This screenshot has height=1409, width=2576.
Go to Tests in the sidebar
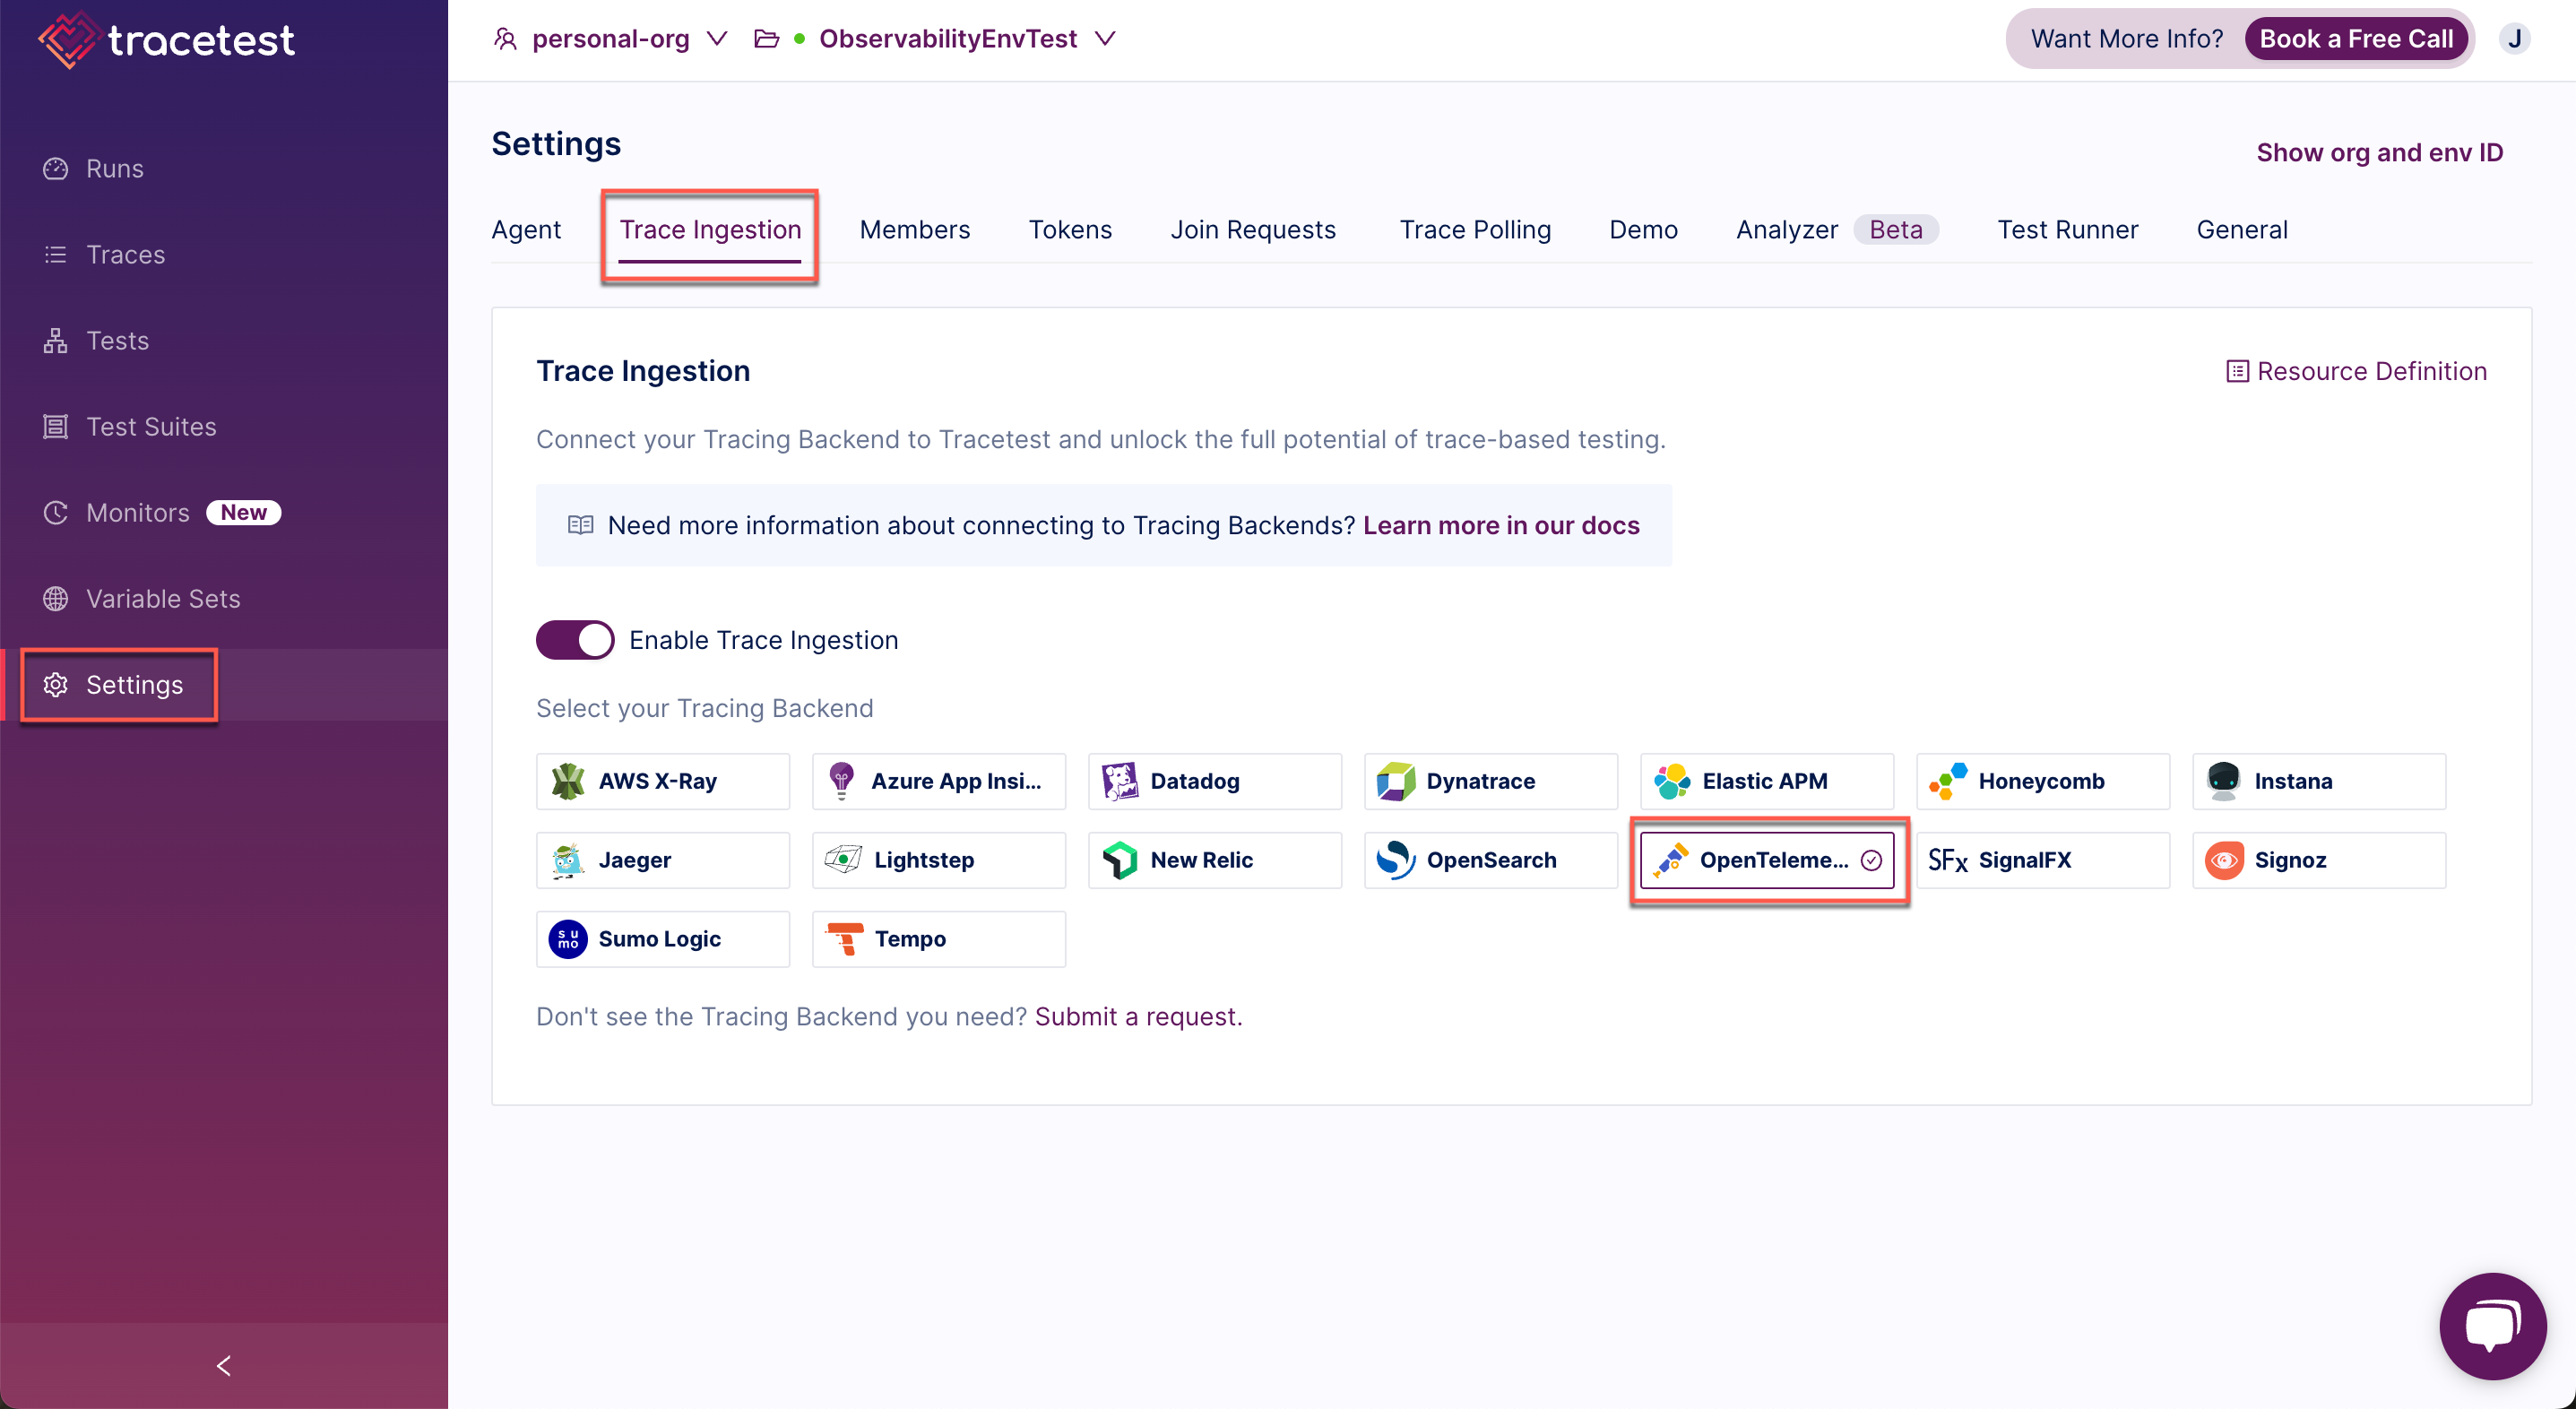[x=224, y=341]
